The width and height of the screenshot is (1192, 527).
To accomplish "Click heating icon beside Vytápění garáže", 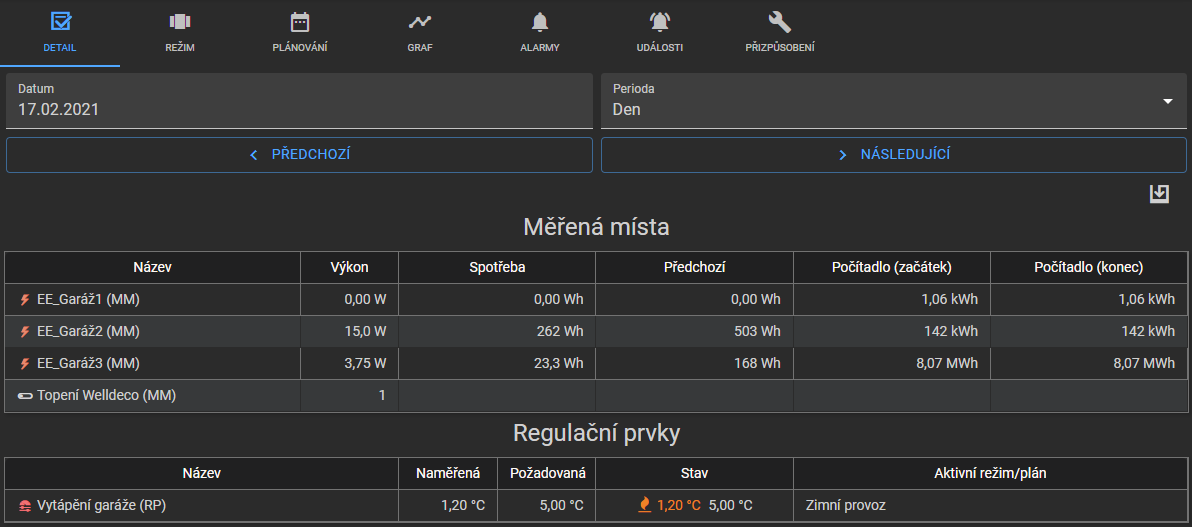I will pos(25,505).
